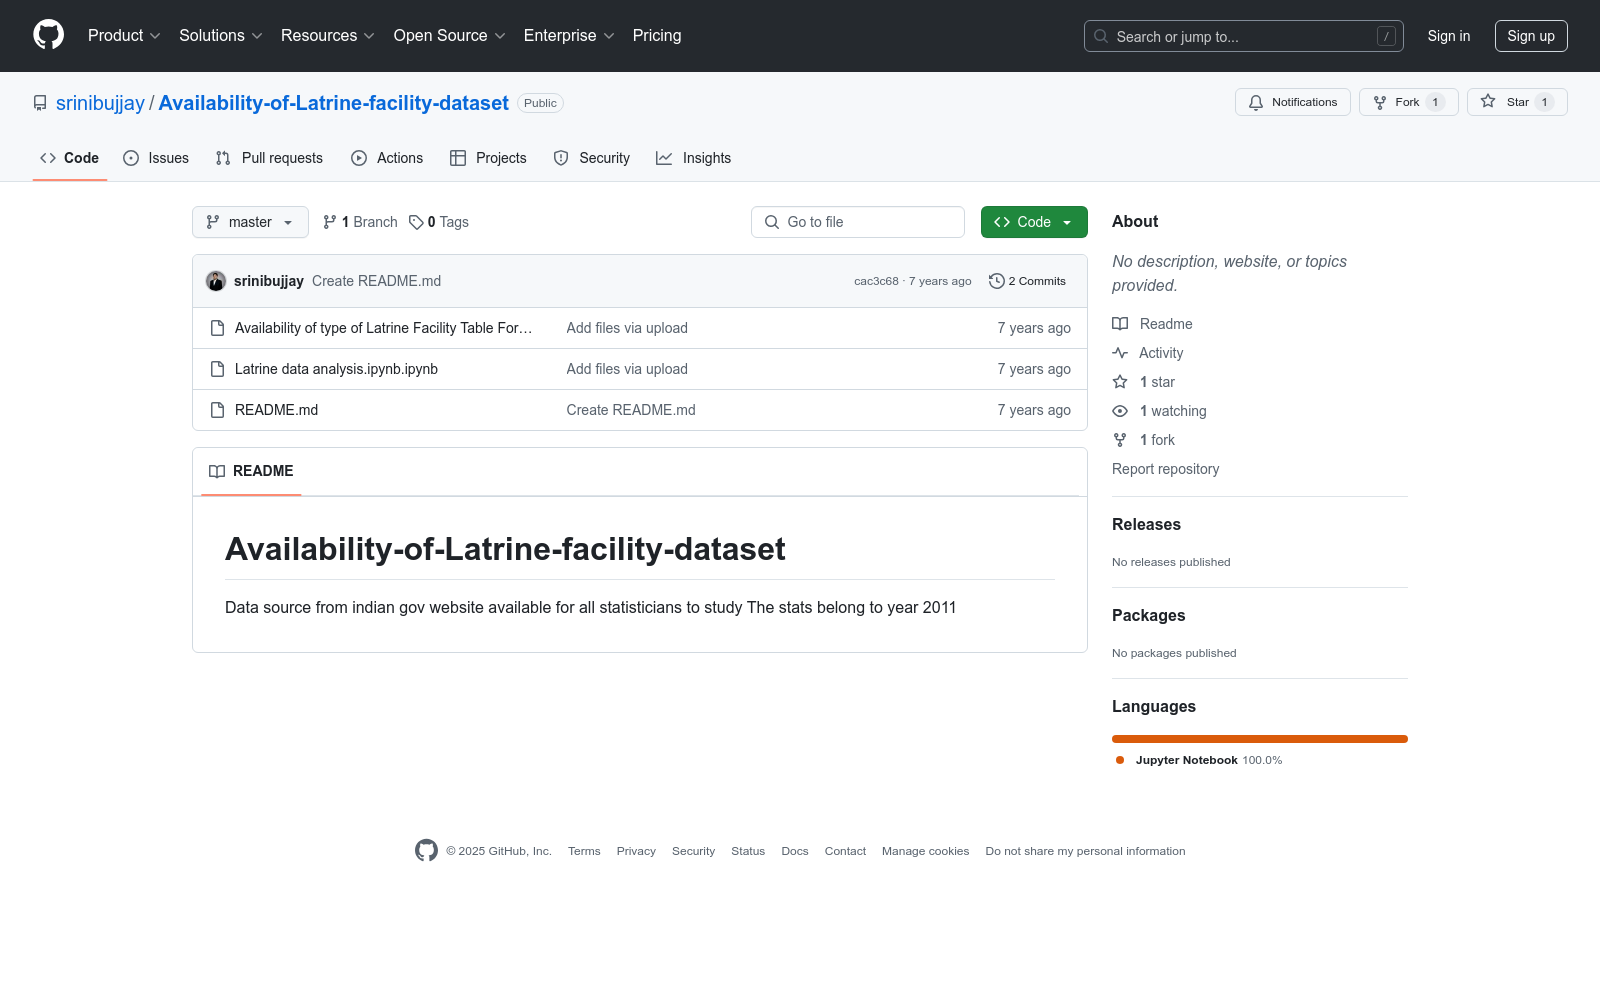Open the Actions tab
The image size is (1600, 1000).
(x=387, y=158)
